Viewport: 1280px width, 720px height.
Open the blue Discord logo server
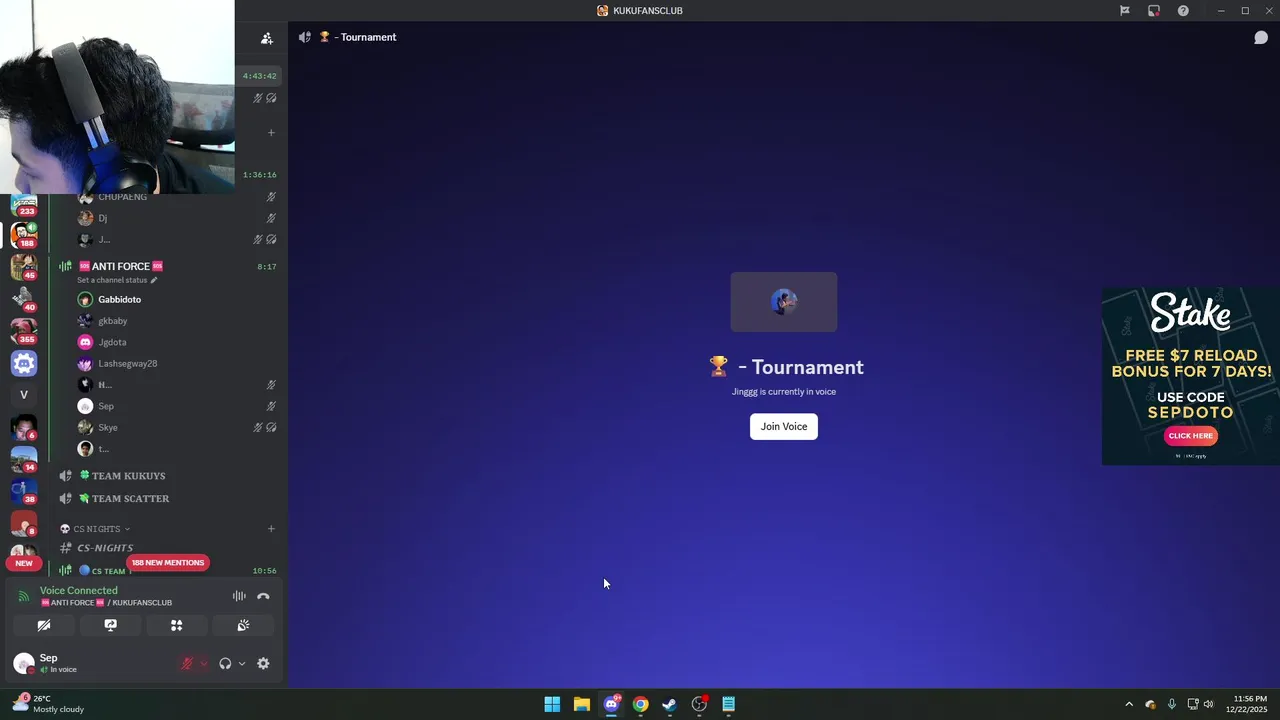pos(24,363)
